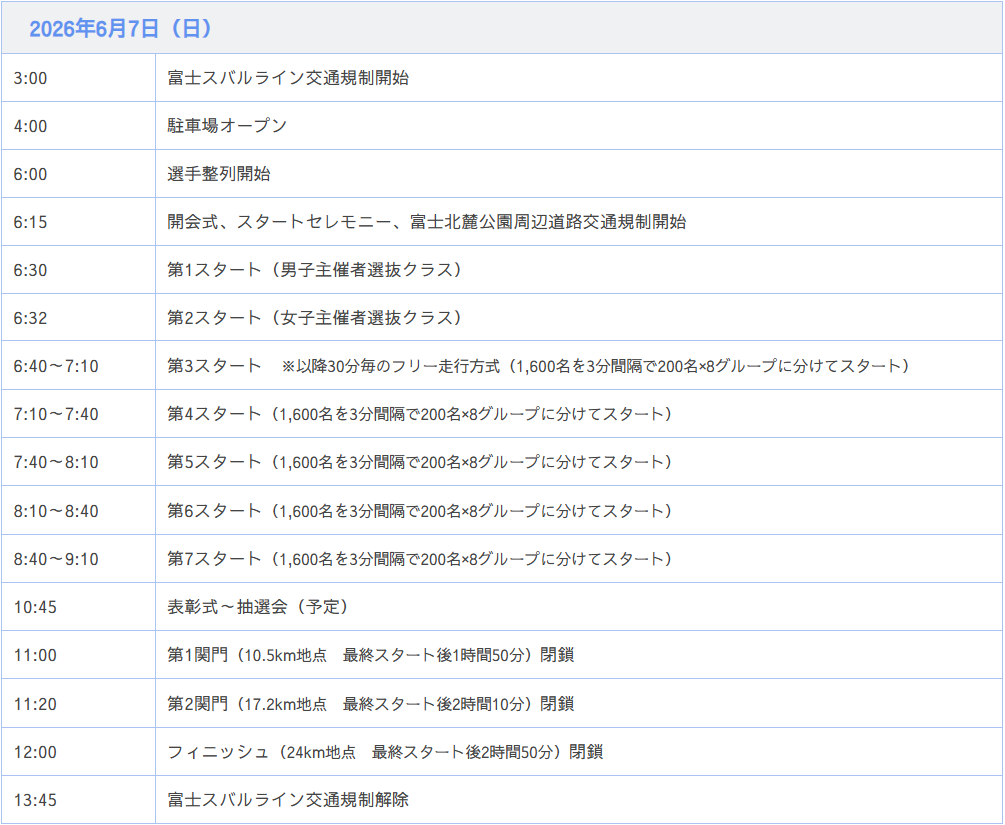1005x825 pixels.
Task: Select the 選手整列開始 schedule entry
Action: click(x=219, y=174)
